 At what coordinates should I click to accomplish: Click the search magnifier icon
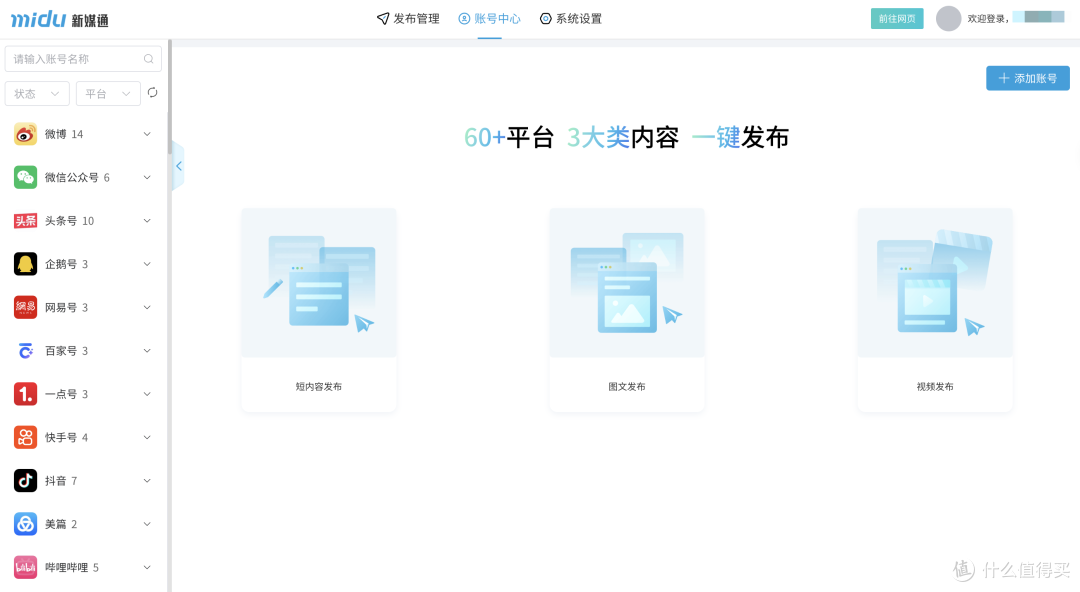(148, 59)
